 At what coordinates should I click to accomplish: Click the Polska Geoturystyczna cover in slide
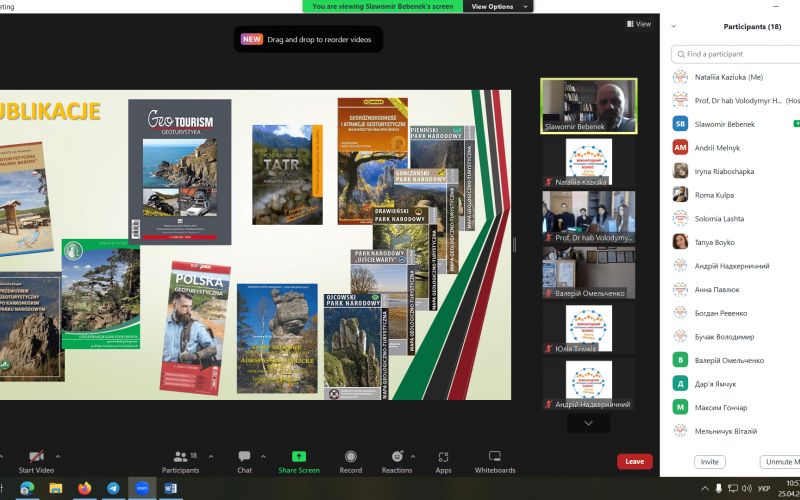(195, 328)
